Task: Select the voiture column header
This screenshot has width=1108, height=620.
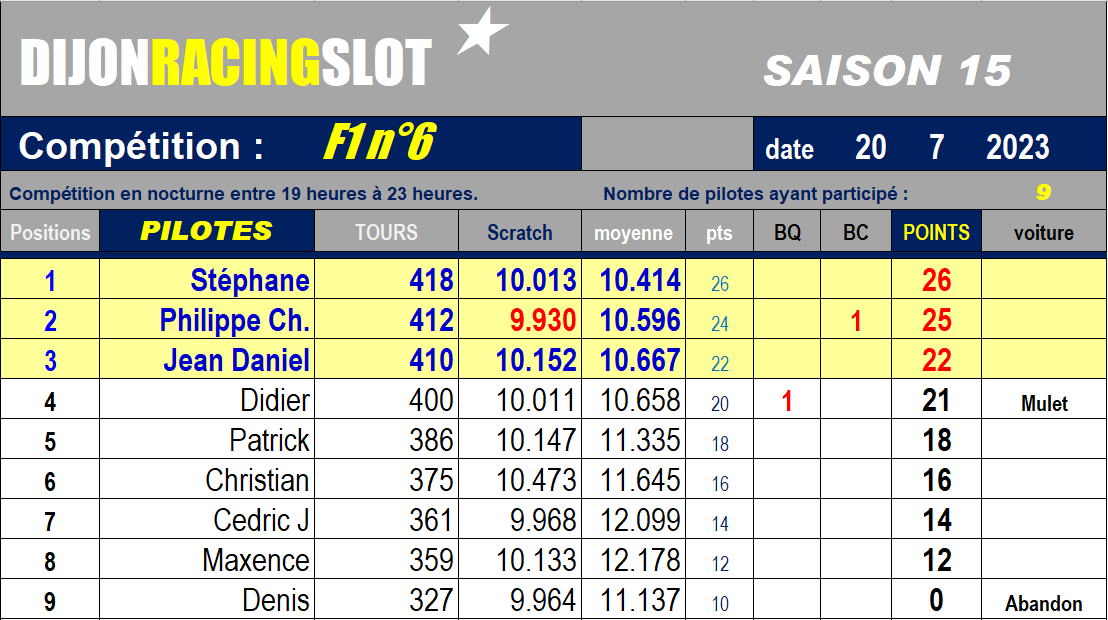Action: [1044, 231]
